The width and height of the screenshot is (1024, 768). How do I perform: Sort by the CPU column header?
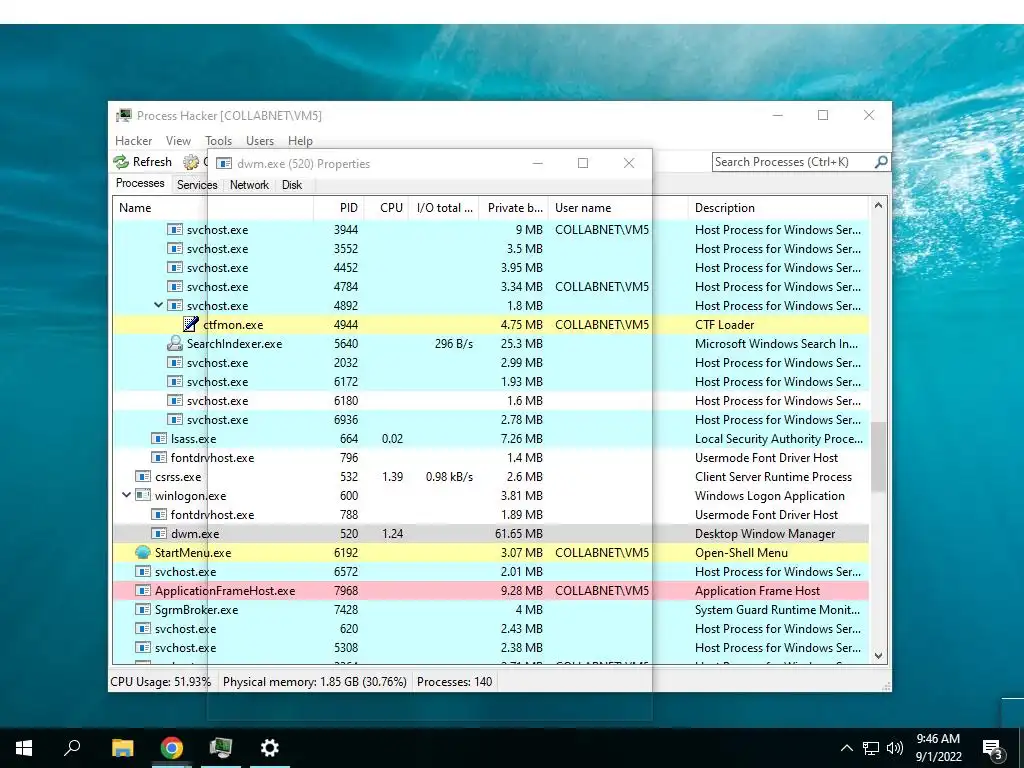point(386,208)
